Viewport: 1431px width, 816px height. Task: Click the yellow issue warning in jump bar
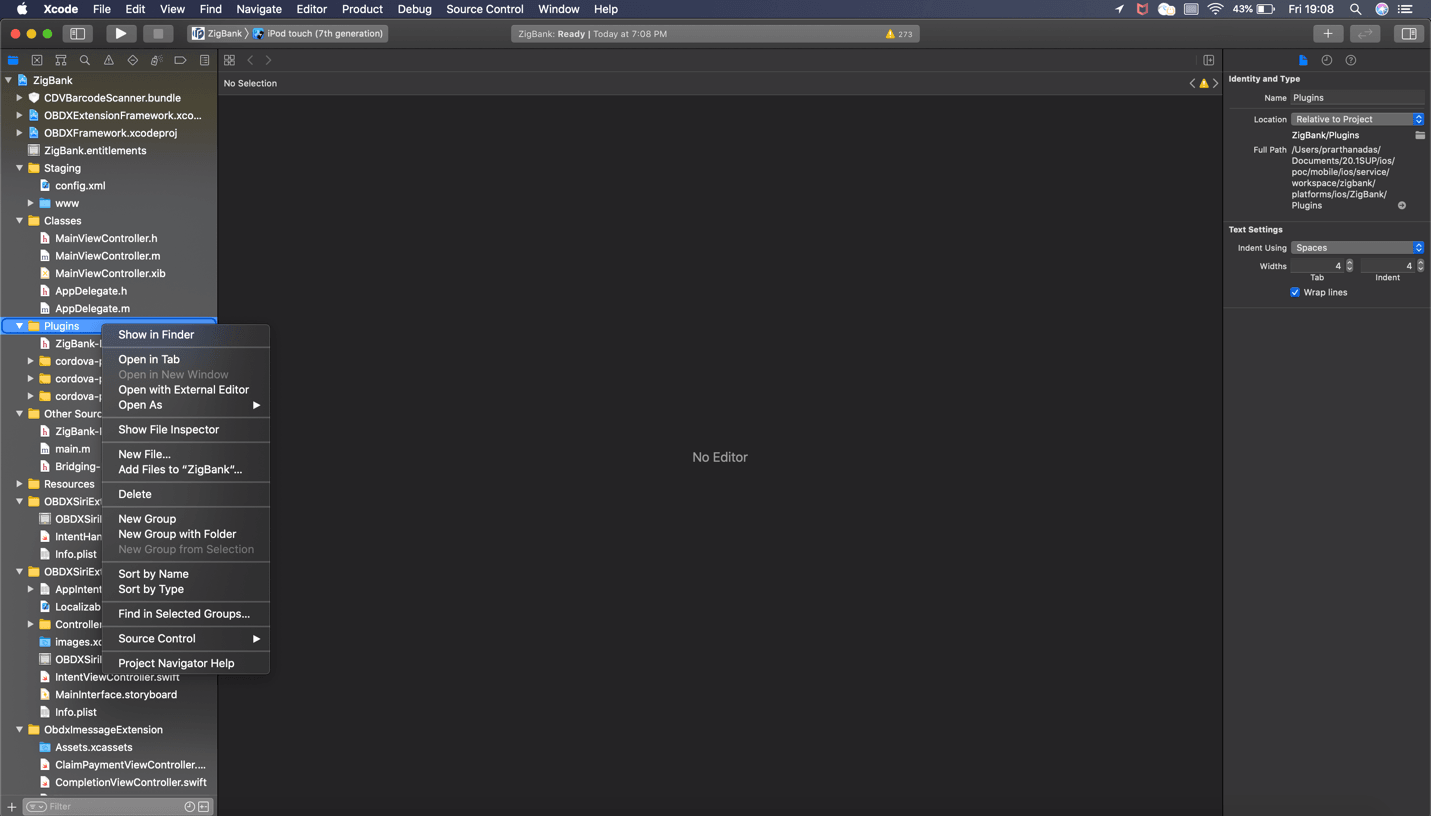pyautogui.click(x=1204, y=84)
